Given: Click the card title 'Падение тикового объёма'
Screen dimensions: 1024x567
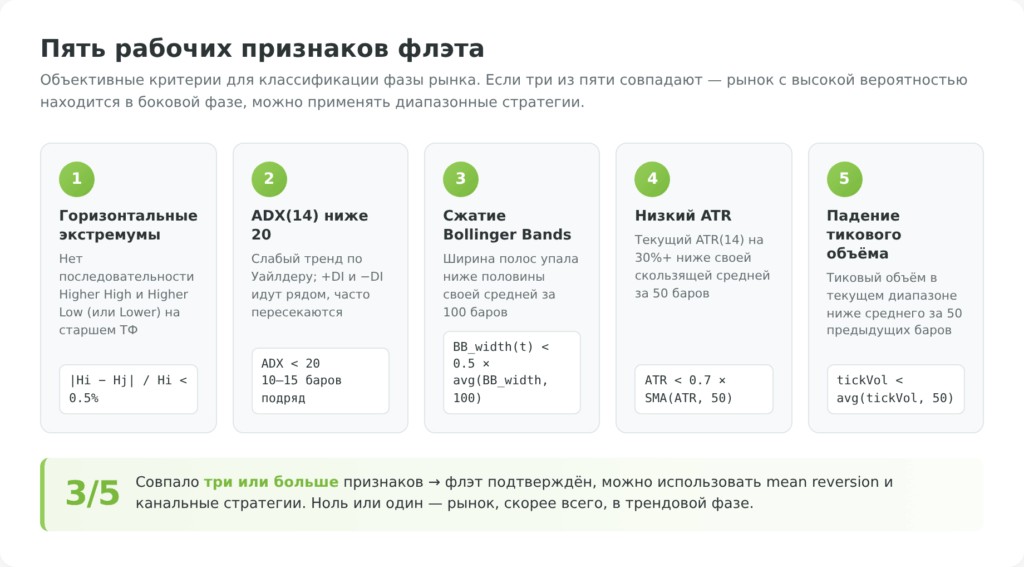Looking at the screenshot, I should point(863,235).
